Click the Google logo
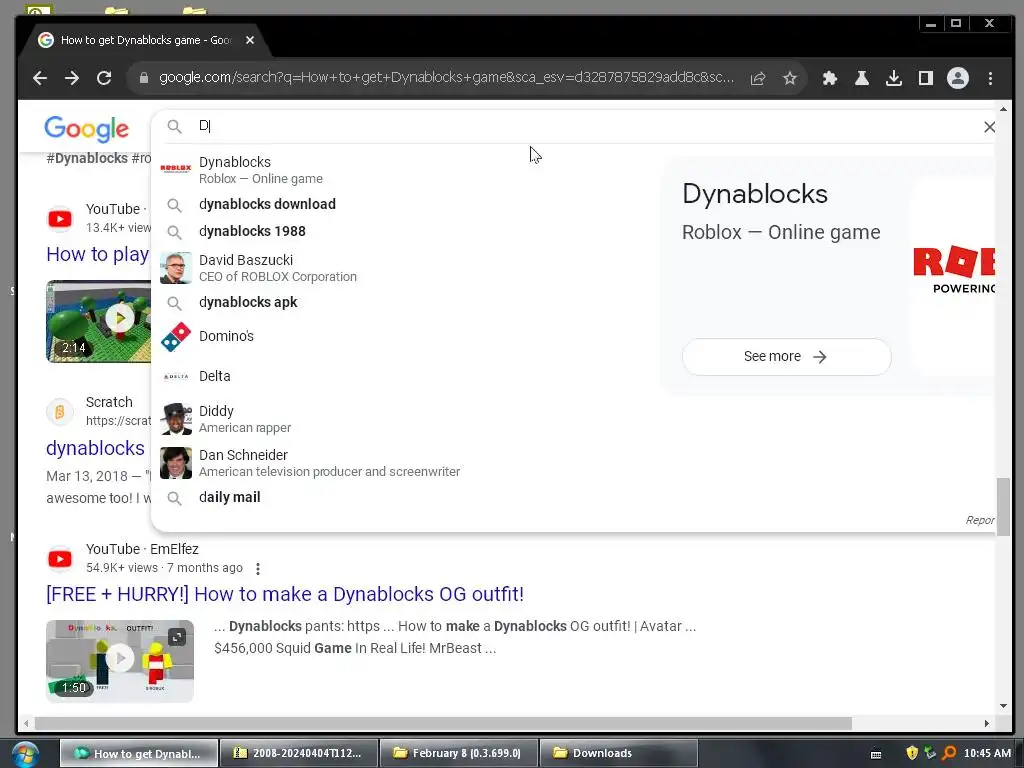The width and height of the screenshot is (1024, 768). 87,129
